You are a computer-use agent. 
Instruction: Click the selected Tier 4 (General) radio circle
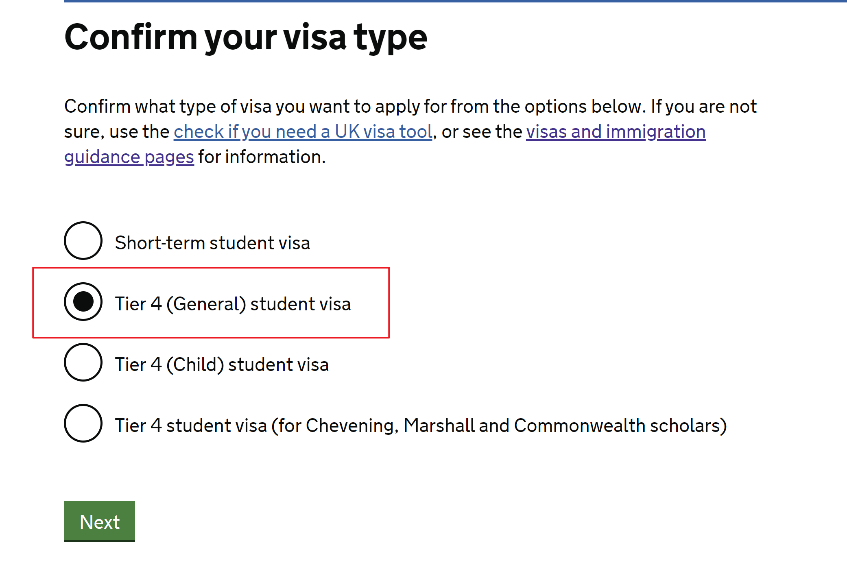(83, 302)
